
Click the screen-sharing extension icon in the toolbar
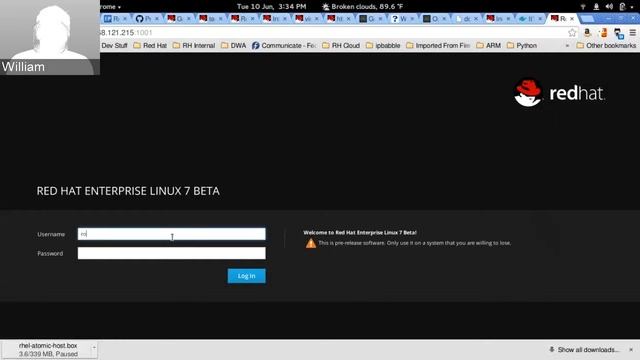click(618, 33)
